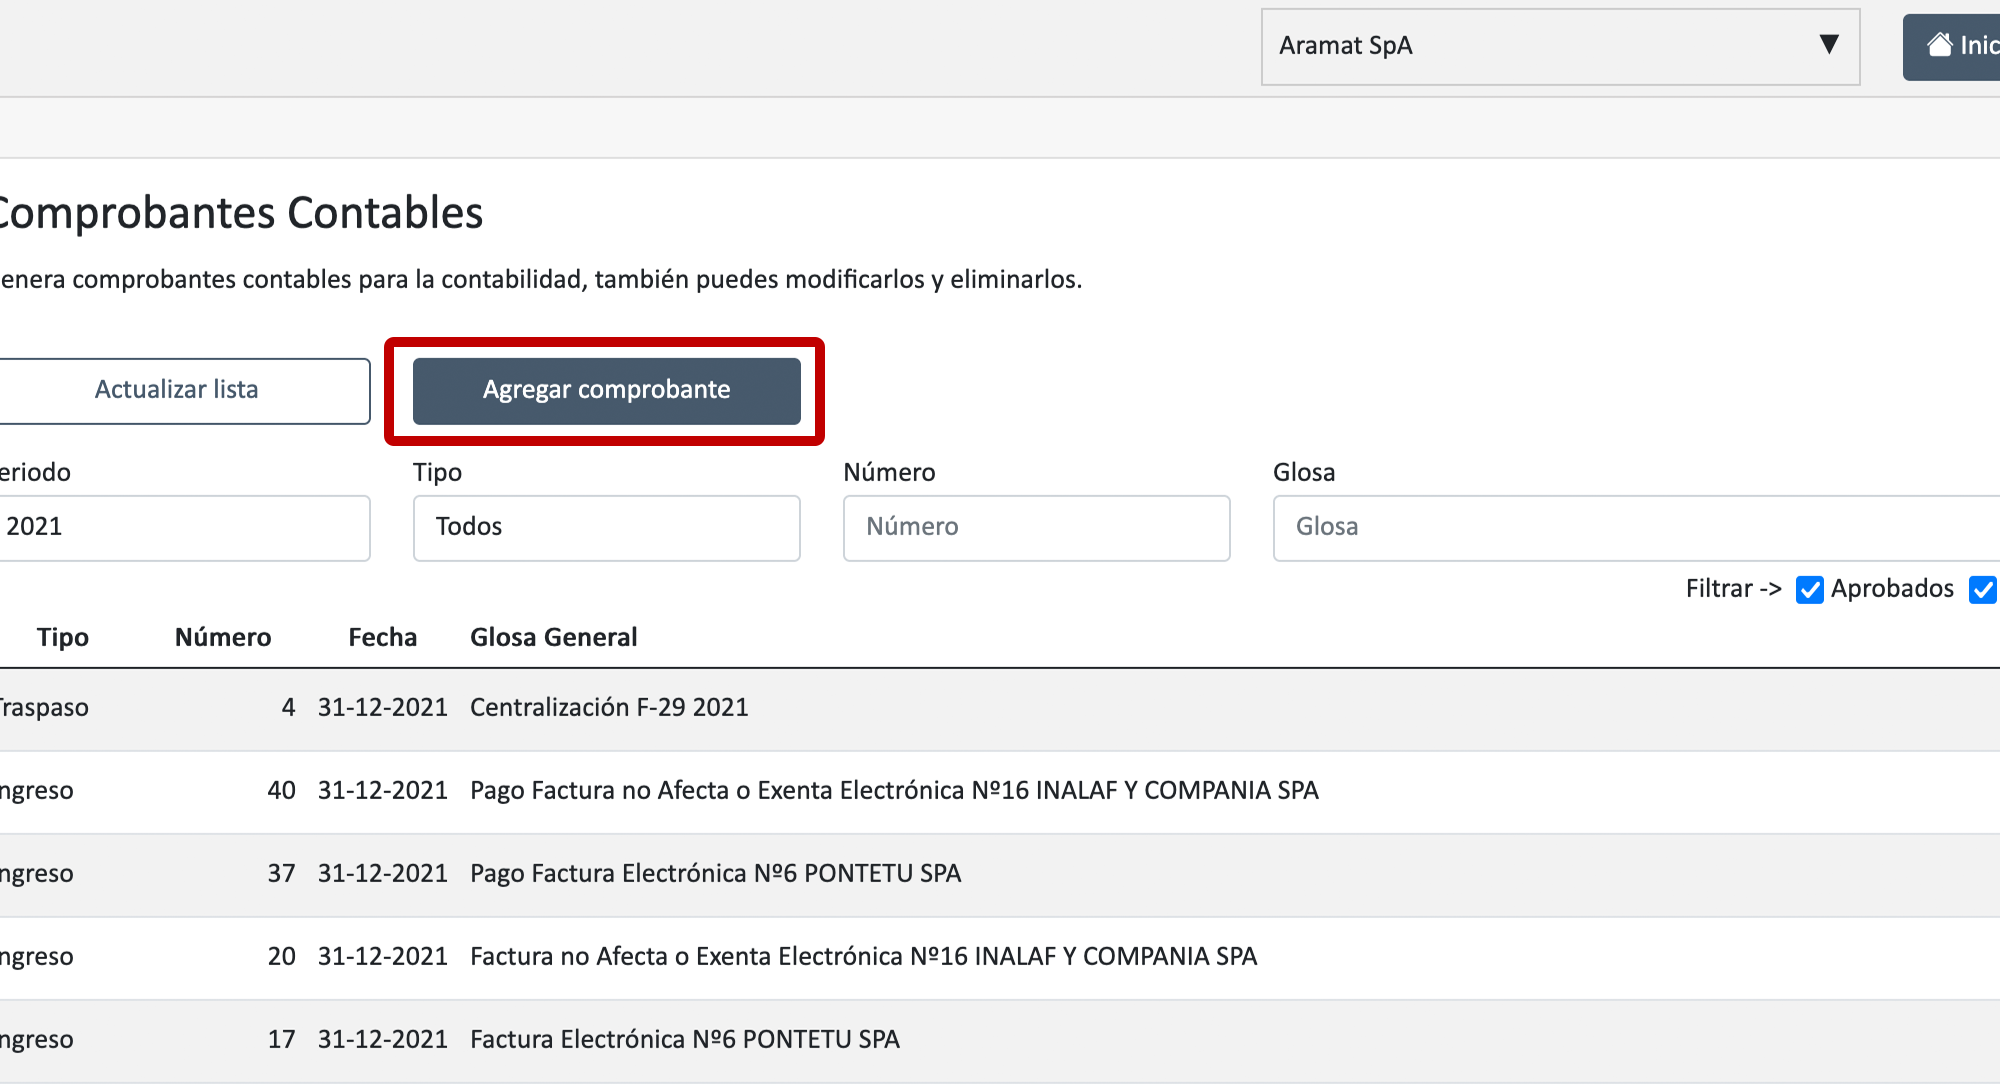Screen dimensions: 2000x1086
Task: Select row Ingreso number 40 INALAF payment
Action: (894, 791)
